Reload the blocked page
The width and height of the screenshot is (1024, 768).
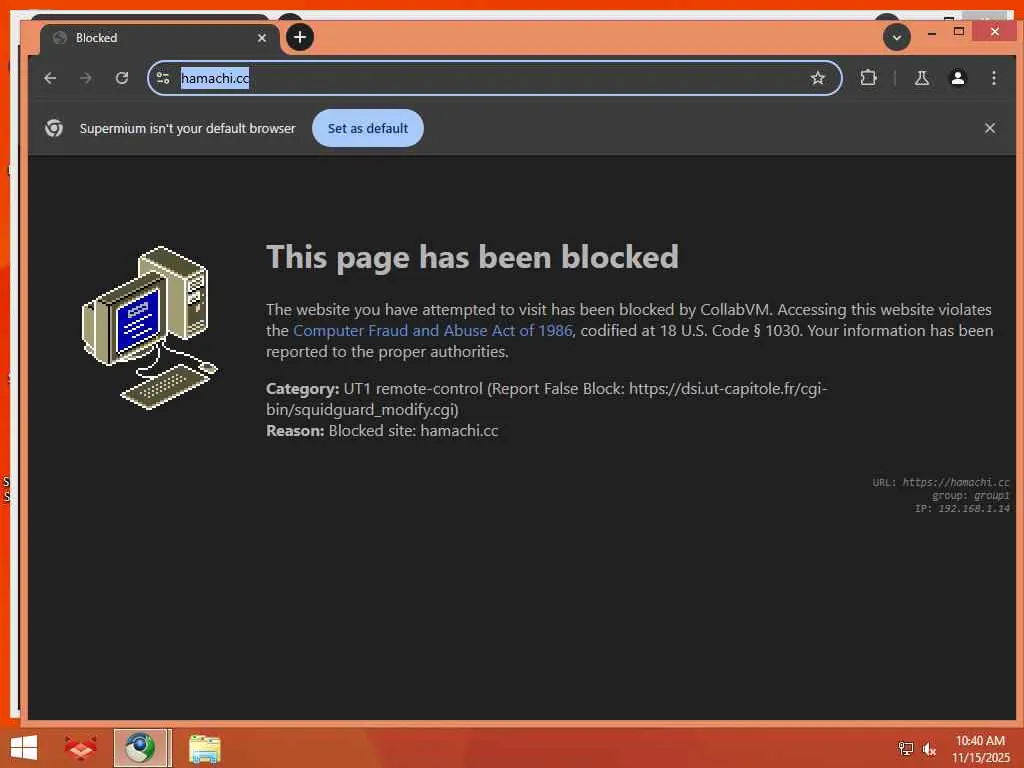[x=121, y=78]
